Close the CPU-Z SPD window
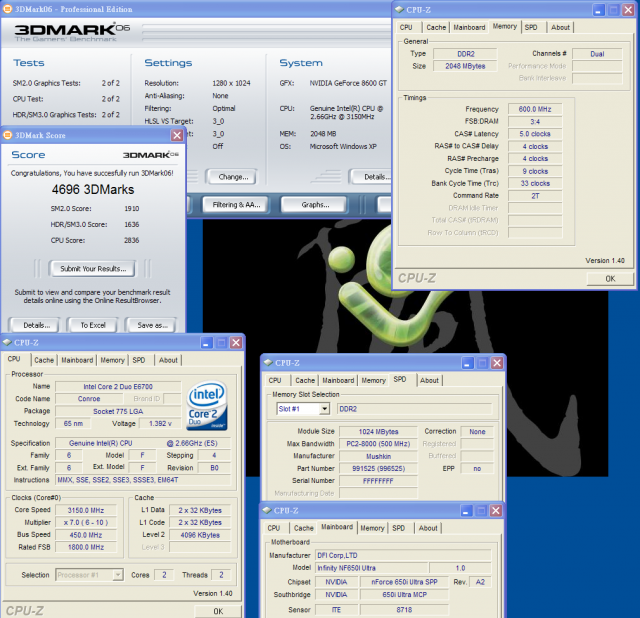 (497, 363)
